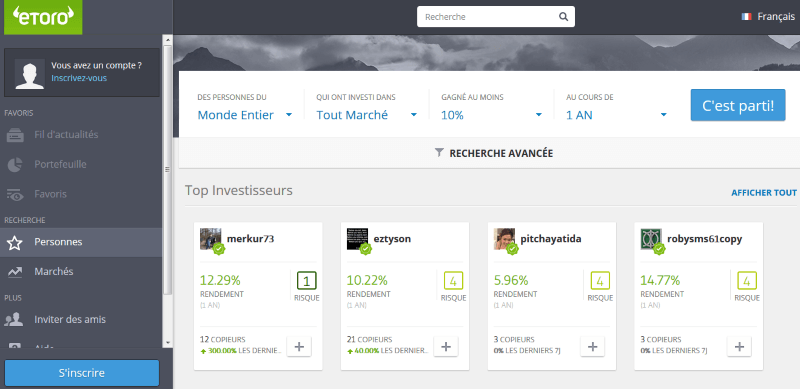Open merkur73 username link
Viewport: 800px width, 389px height.
pyautogui.click(x=251, y=239)
